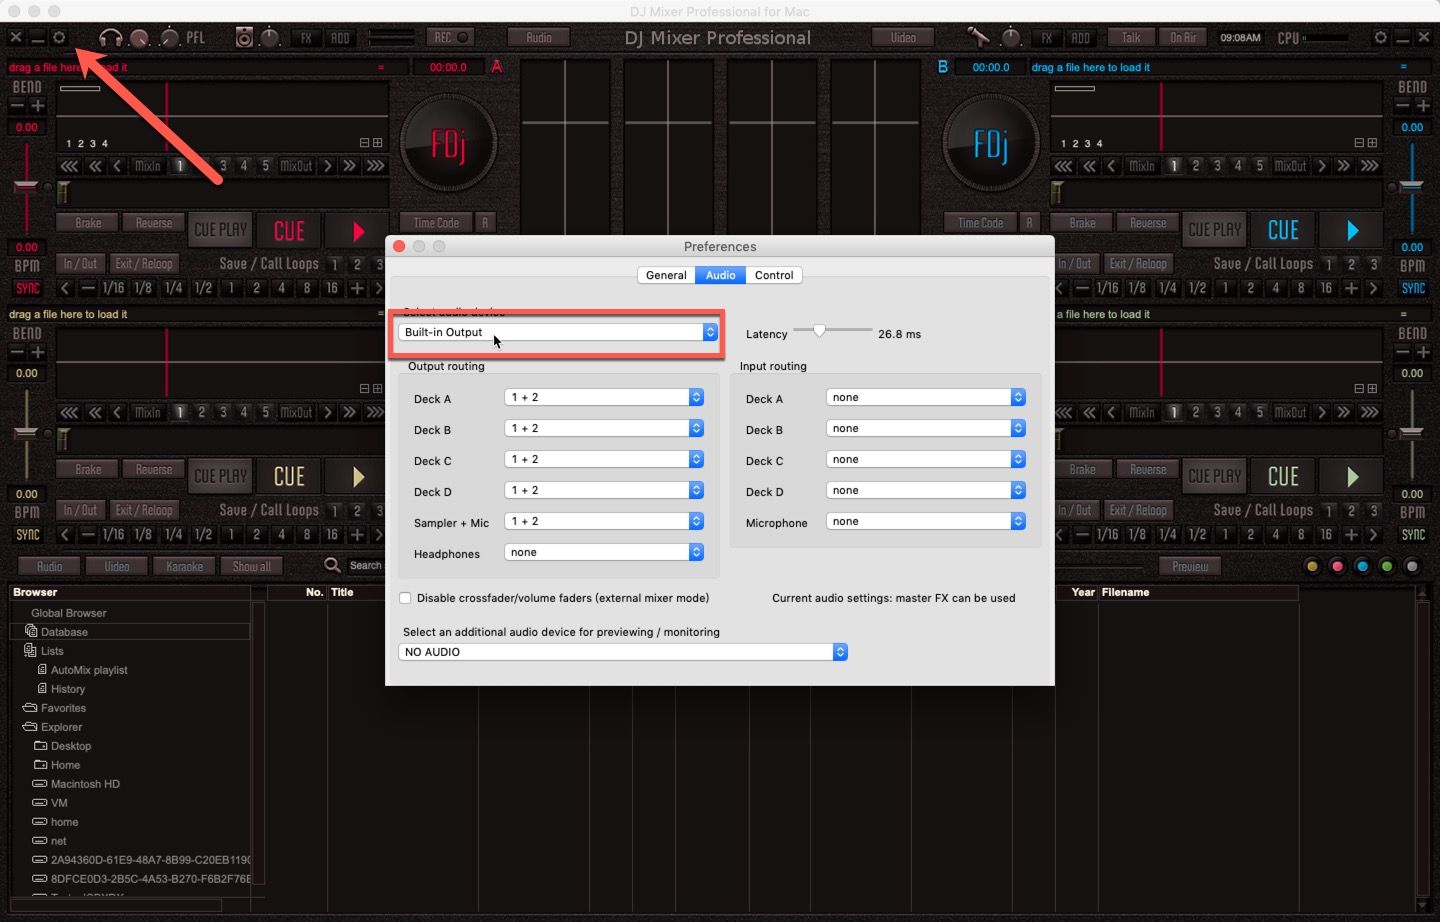This screenshot has height=922, width=1440.
Task: Select the Karaoke filter above Browser
Action: [184, 566]
